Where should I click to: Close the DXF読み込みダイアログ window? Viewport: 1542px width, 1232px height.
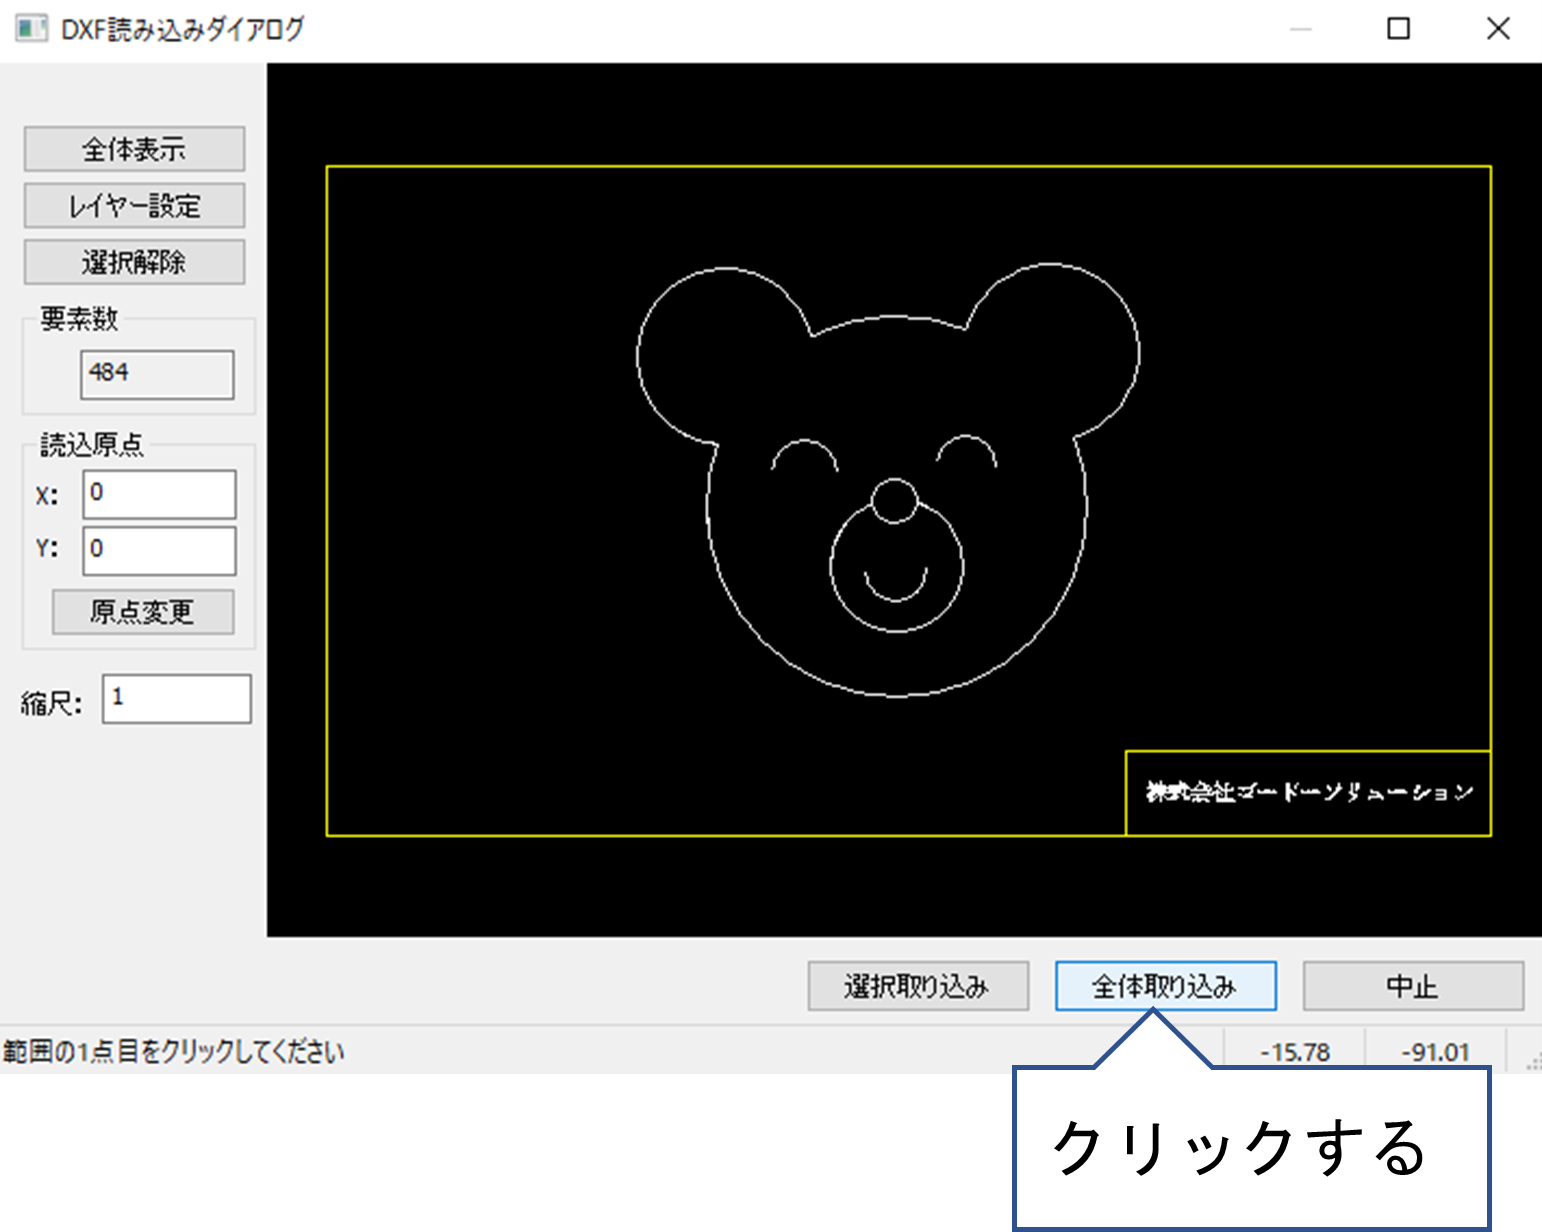[1498, 28]
